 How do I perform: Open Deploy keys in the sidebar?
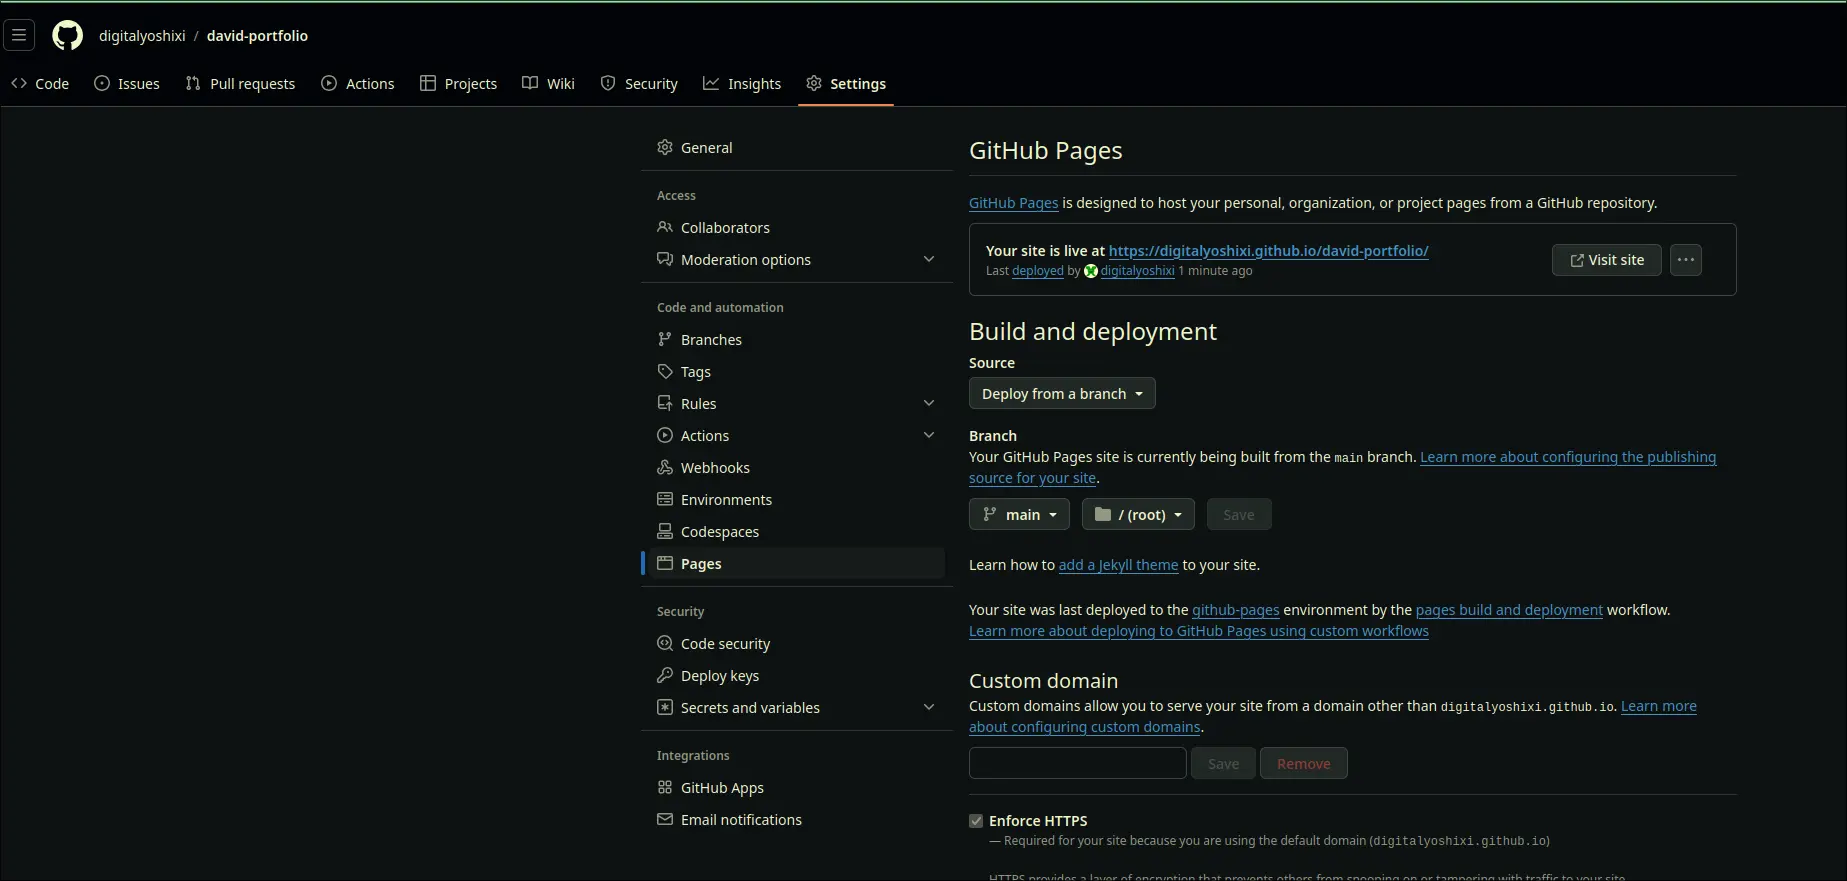point(719,676)
